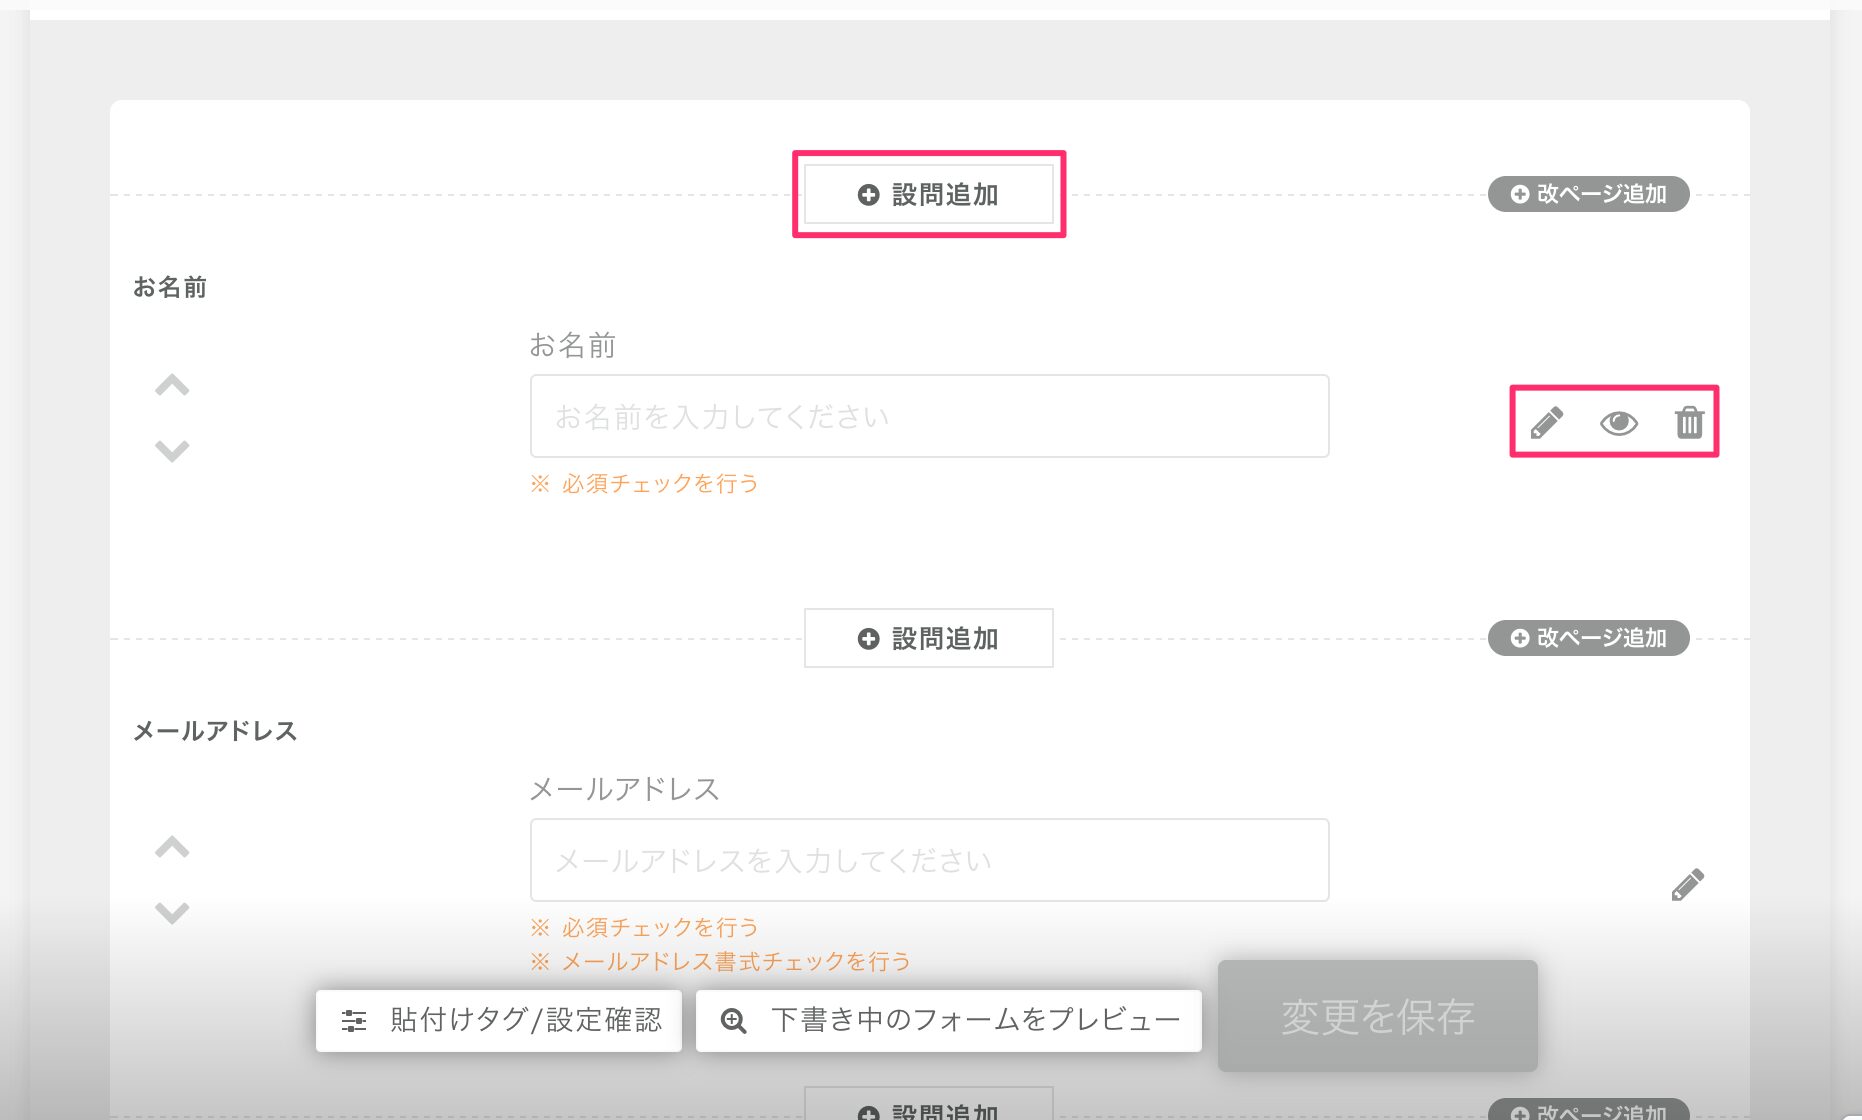1862x1120 pixels.
Task: Move the お名前 question up
Action: [x=172, y=386]
